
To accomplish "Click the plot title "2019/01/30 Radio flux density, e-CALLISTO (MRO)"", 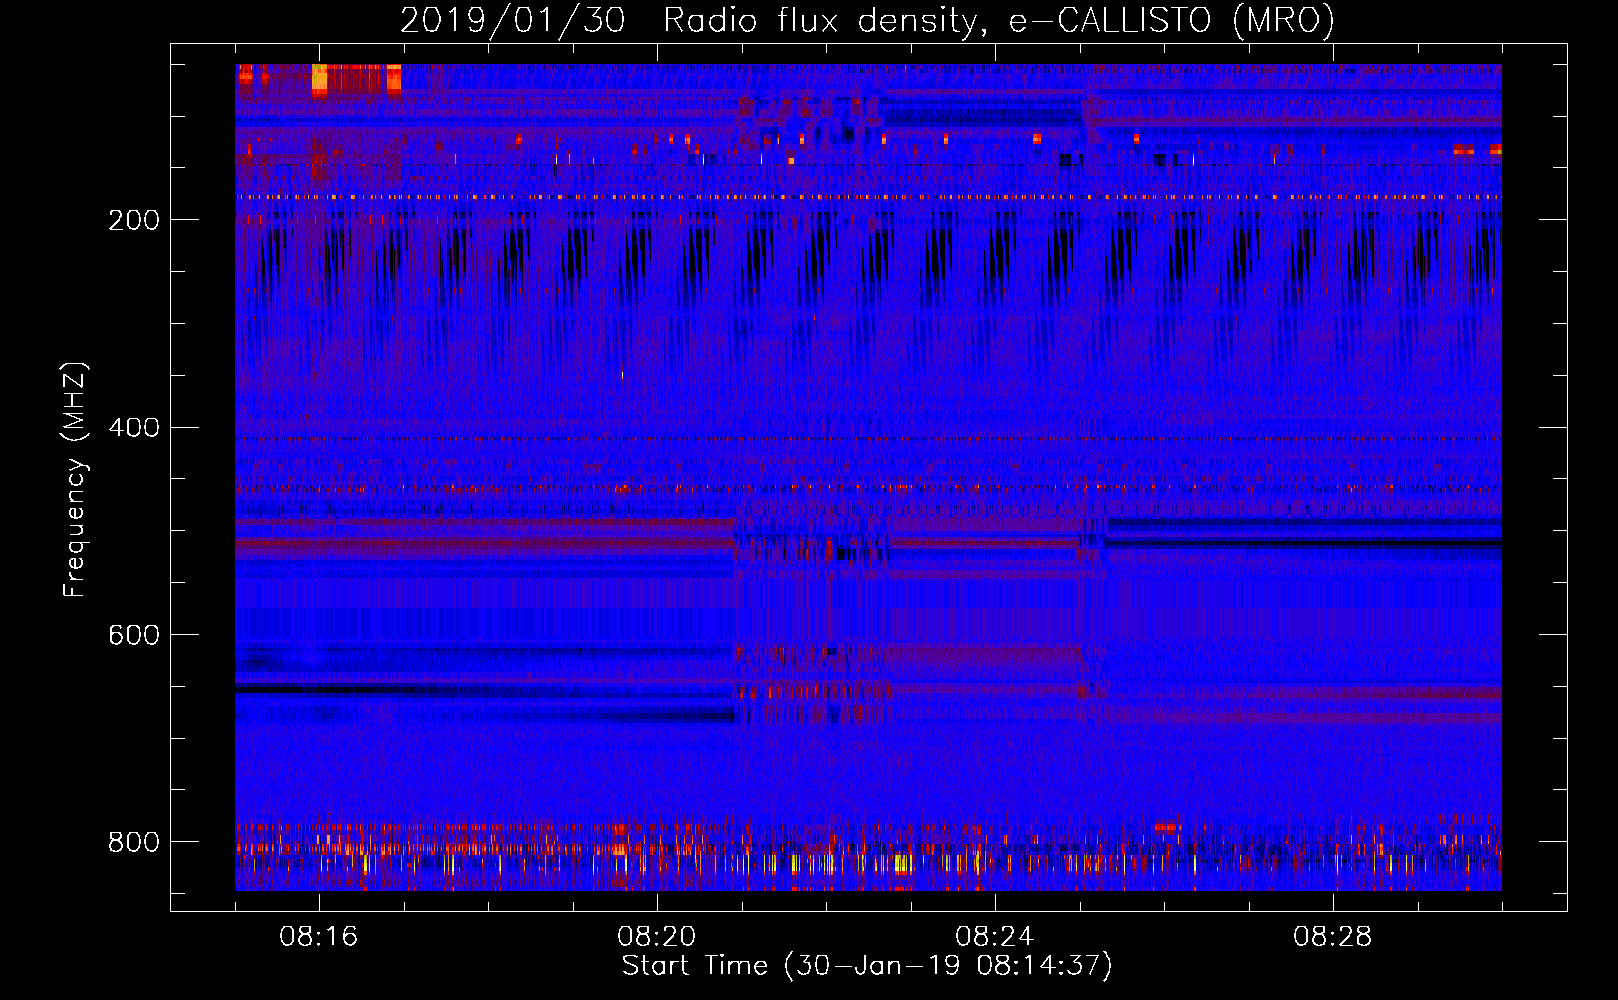I will pos(867,20).
